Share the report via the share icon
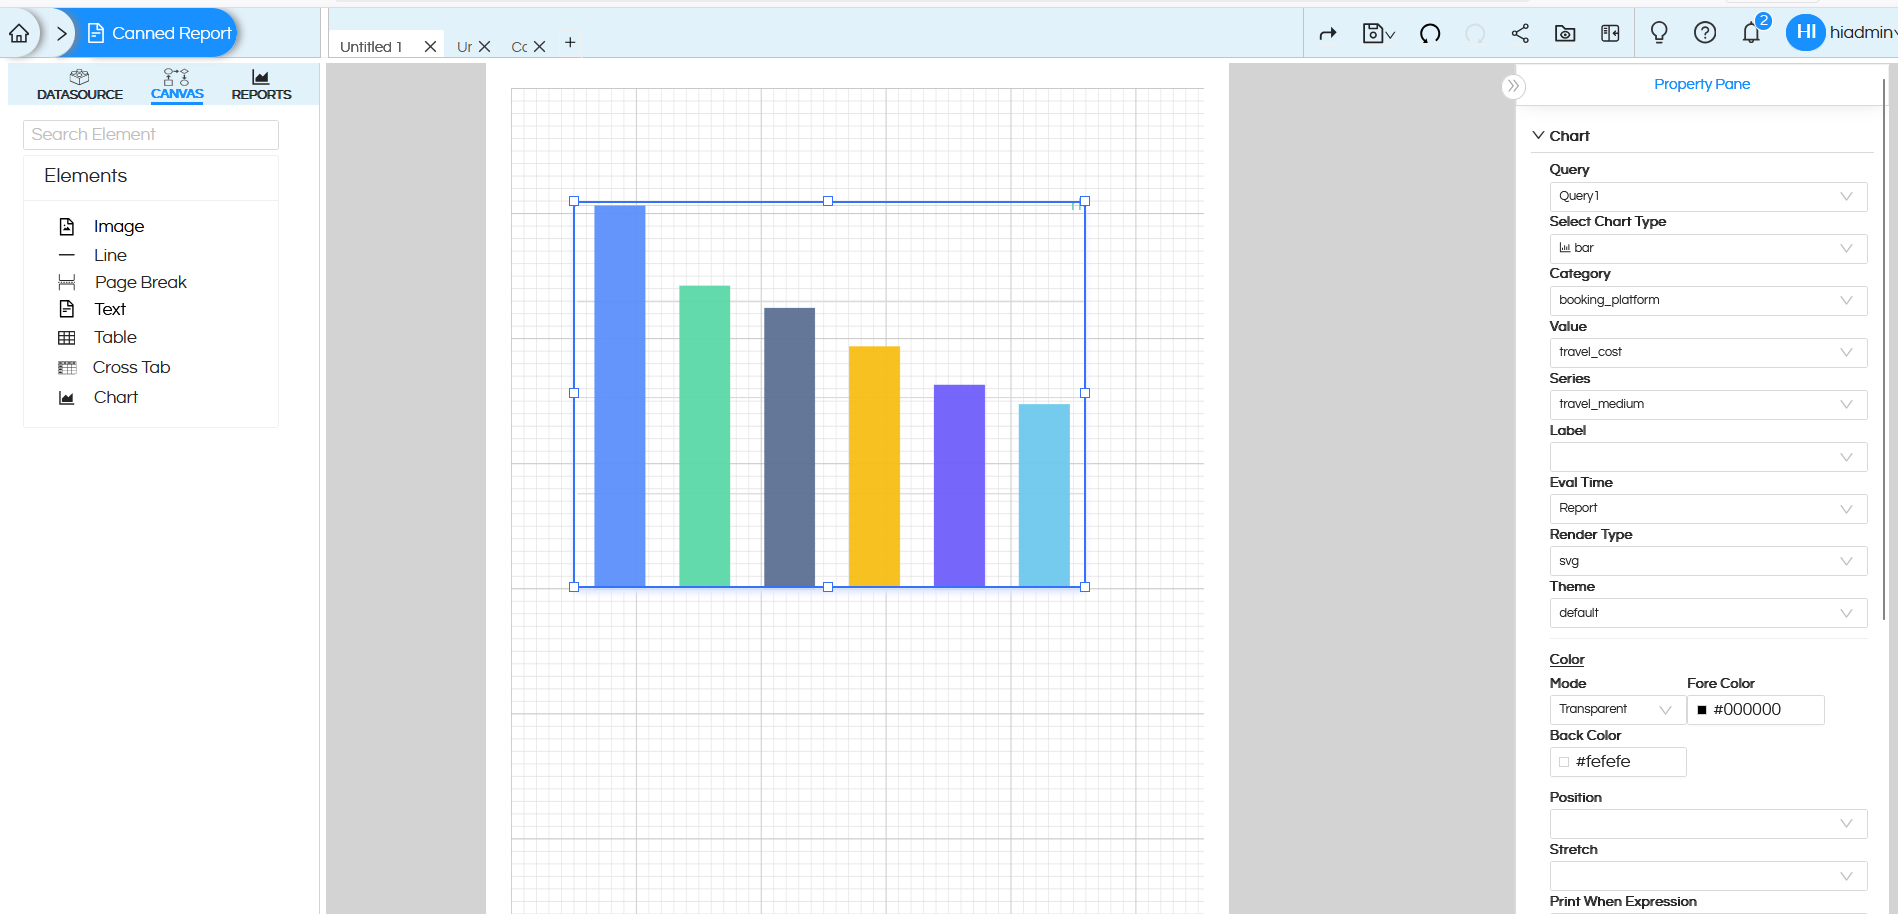Screen dimensions: 1898x914 click(1519, 33)
